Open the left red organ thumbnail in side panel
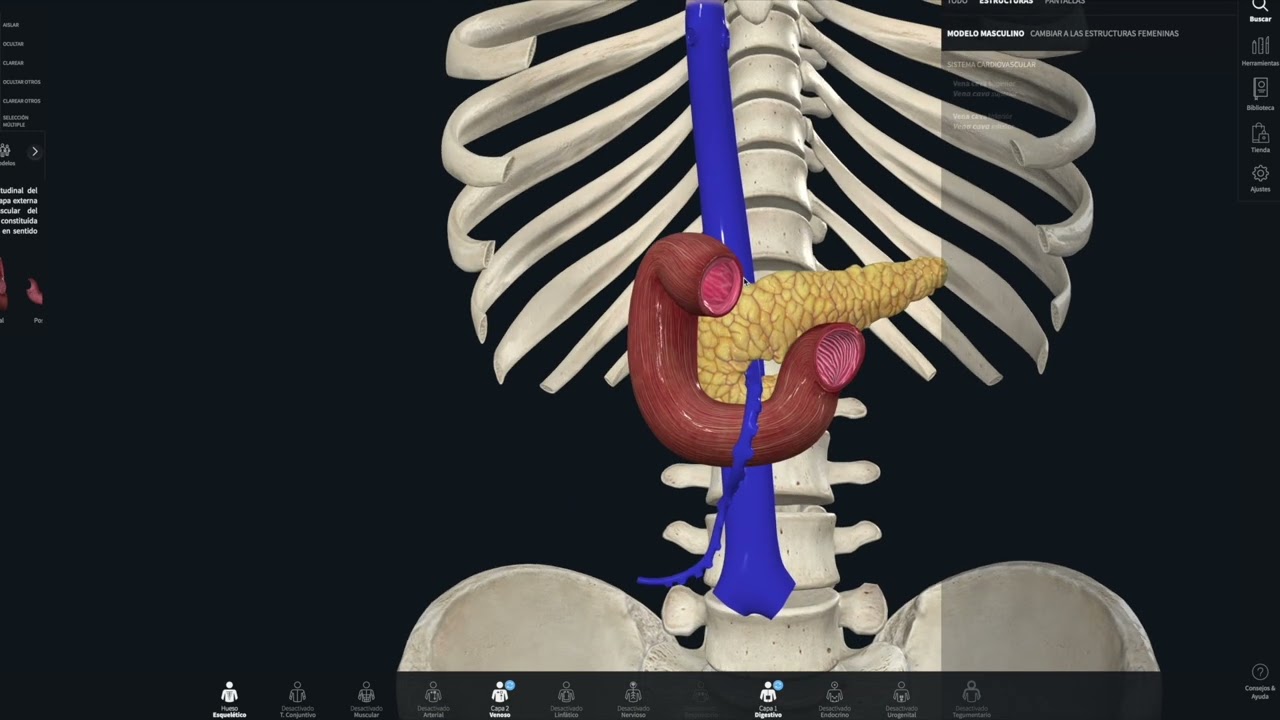This screenshot has width=1280, height=720. pos(3,285)
